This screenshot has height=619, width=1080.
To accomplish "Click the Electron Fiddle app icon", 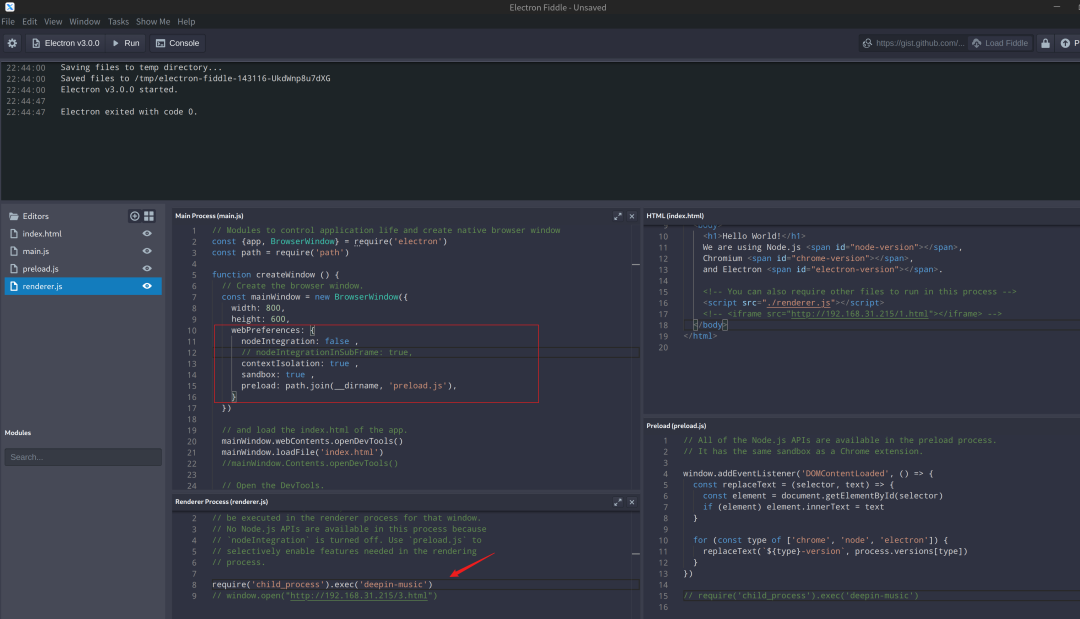I will (x=10, y=7).
